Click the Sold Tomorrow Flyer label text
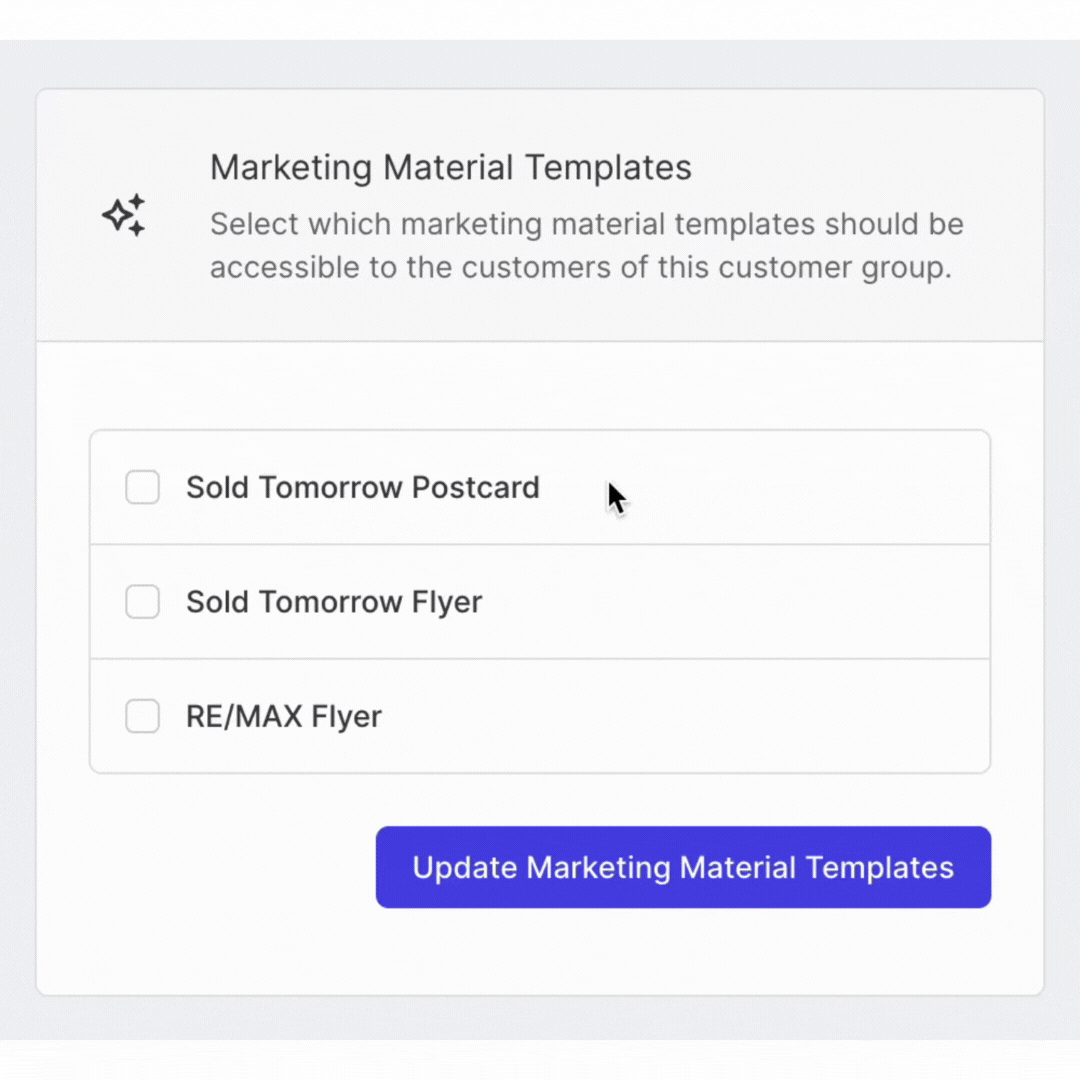 pyautogui.click(x=334, y=603)
